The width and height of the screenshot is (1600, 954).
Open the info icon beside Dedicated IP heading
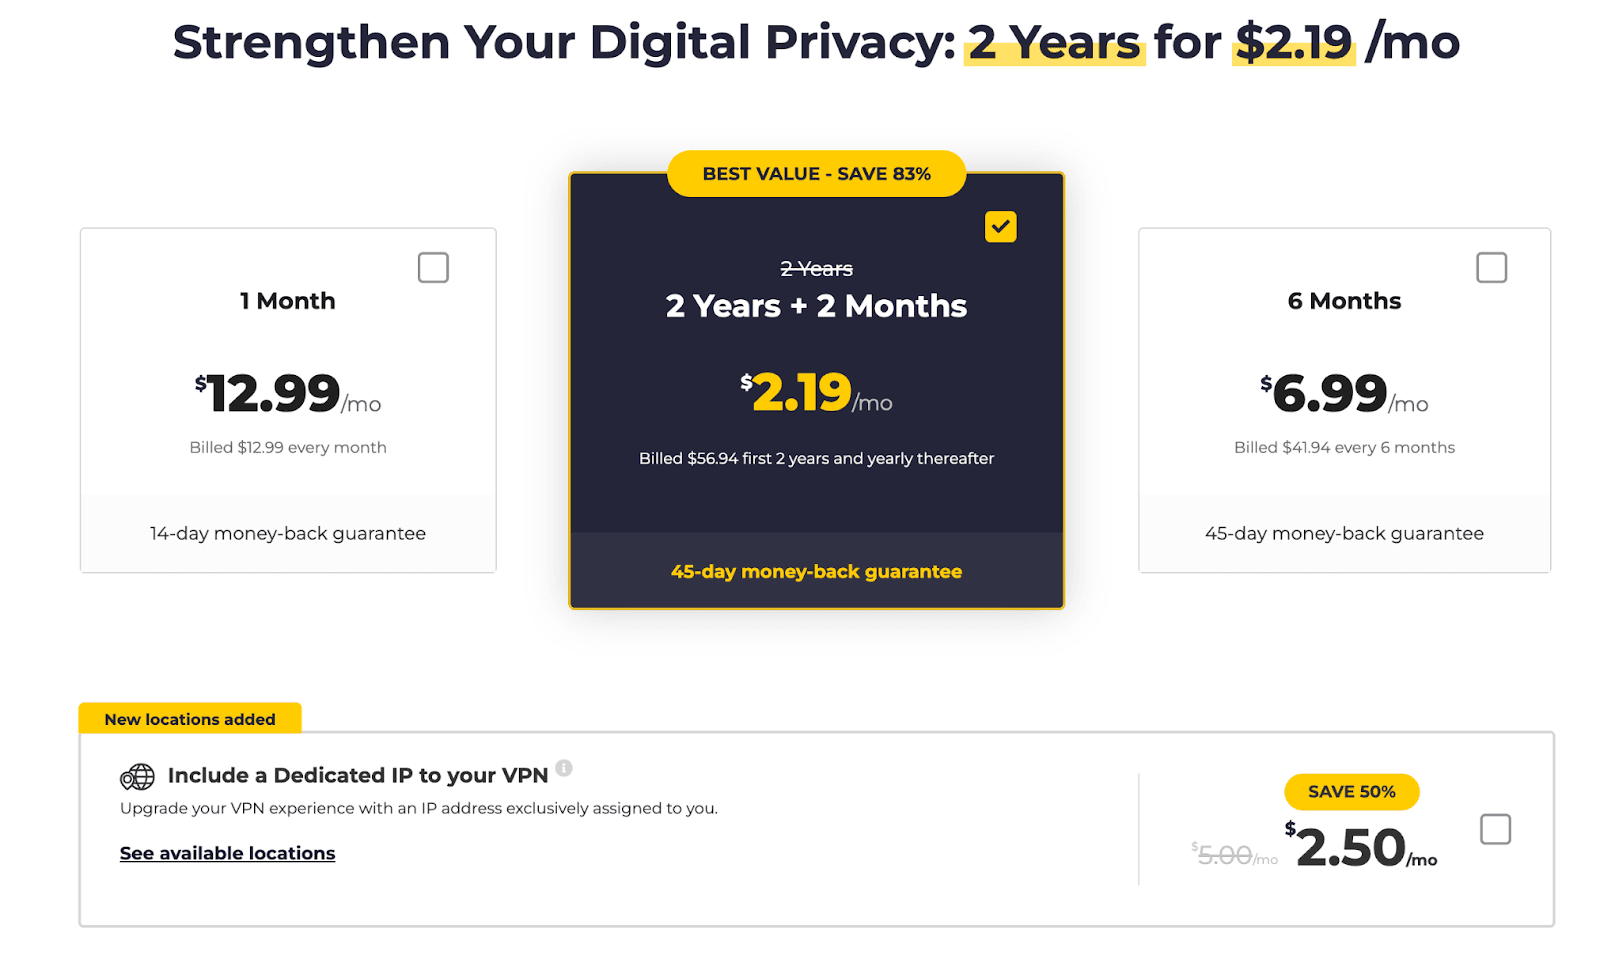(564, 768)
